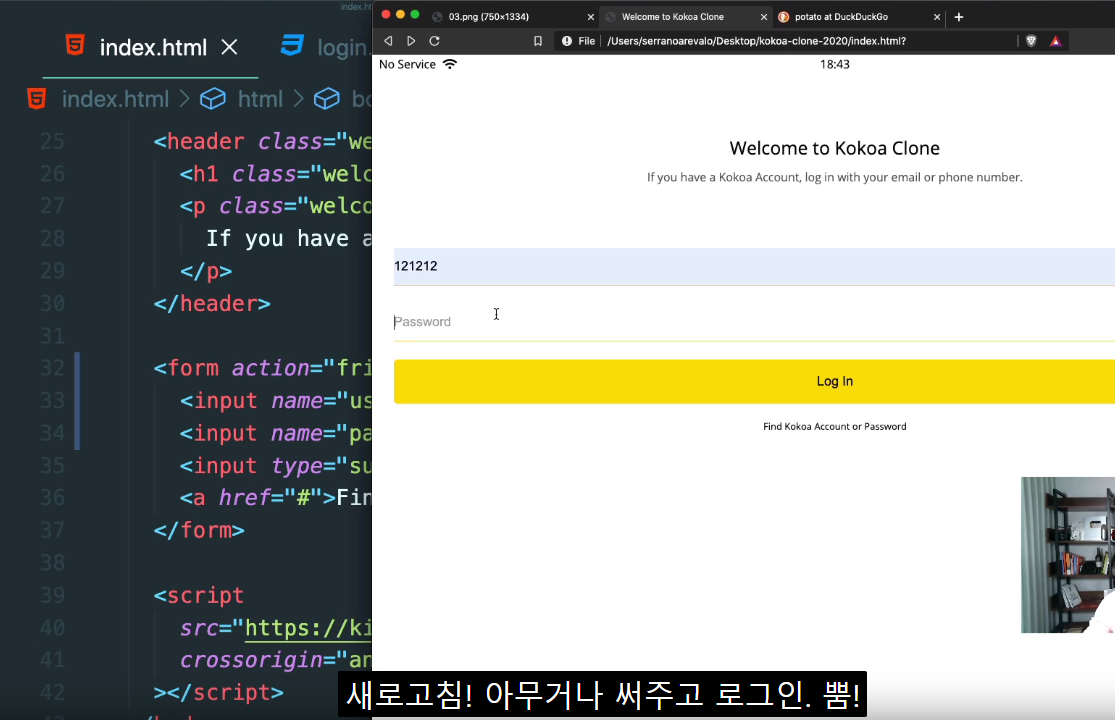Reload the Kokoa Clone page
Image resolution: width=1115 pixels, height=720 pixels.
pyautogui.click(x=434, y=41)
